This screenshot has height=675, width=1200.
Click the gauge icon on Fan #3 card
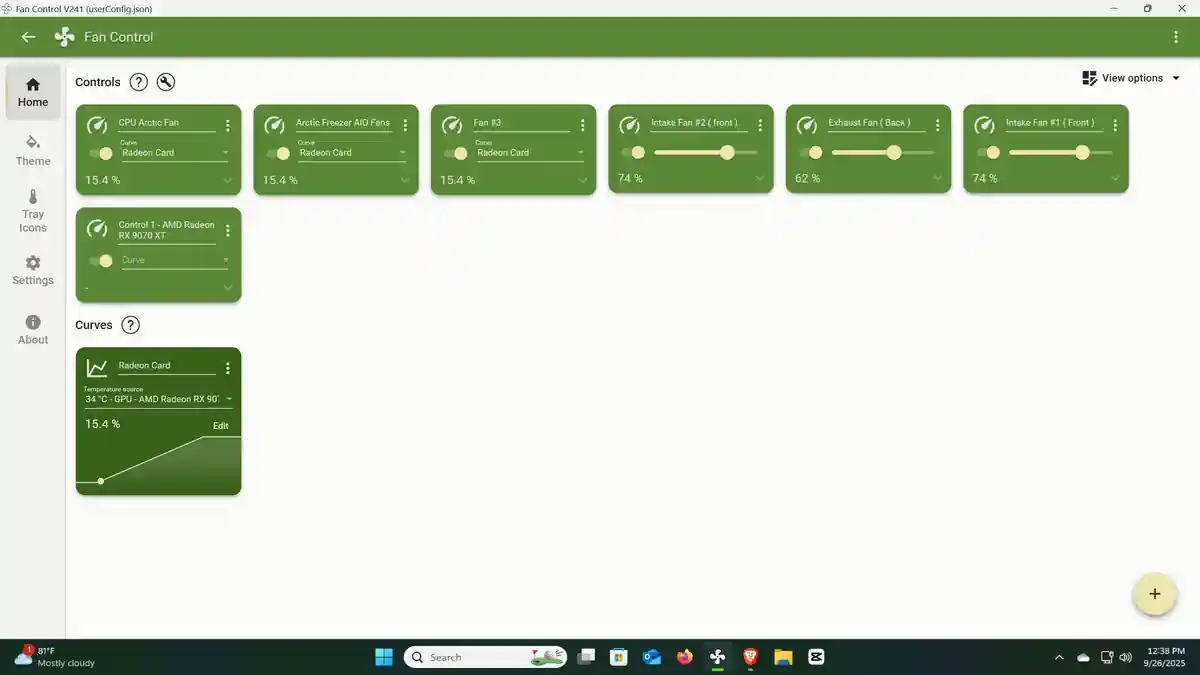point(452,125)
